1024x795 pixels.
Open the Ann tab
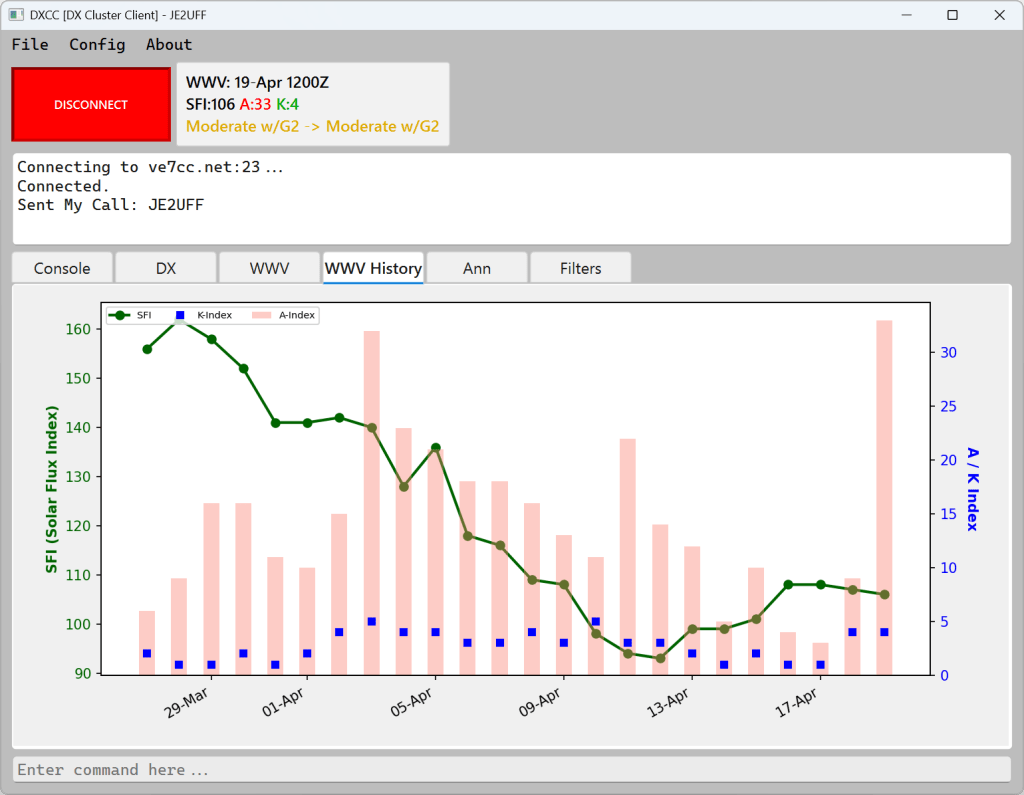(x=477, y=268)
